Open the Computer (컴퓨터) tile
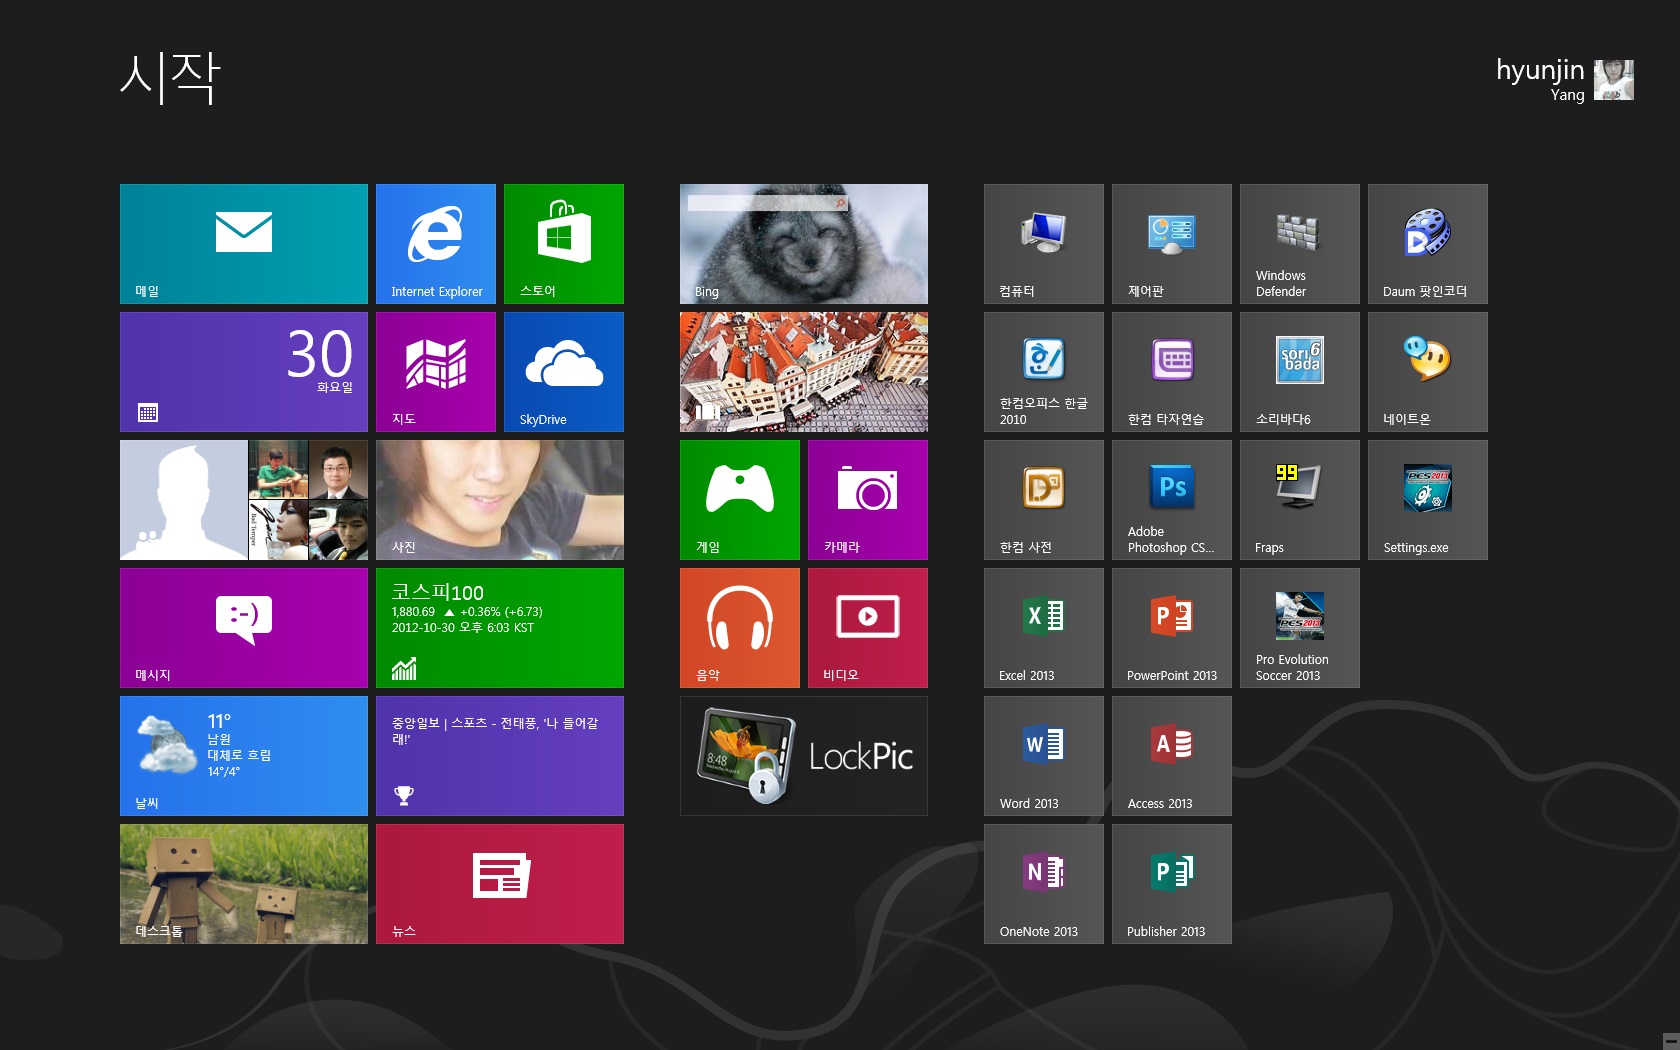This screenshot has height=1050, width=1680. click(x=1044, y=244)
